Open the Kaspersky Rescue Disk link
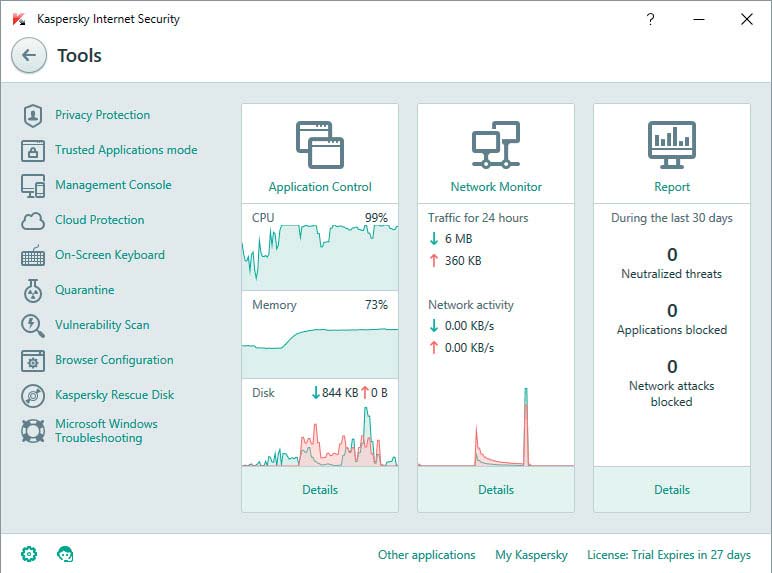 115,395
